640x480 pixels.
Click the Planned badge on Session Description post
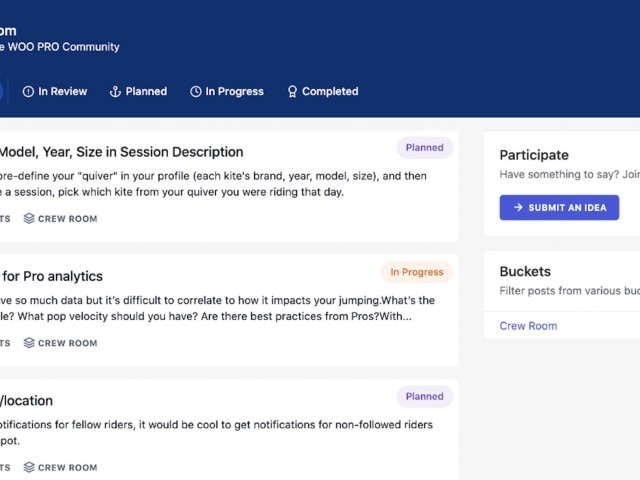click(x=424, y=148)
